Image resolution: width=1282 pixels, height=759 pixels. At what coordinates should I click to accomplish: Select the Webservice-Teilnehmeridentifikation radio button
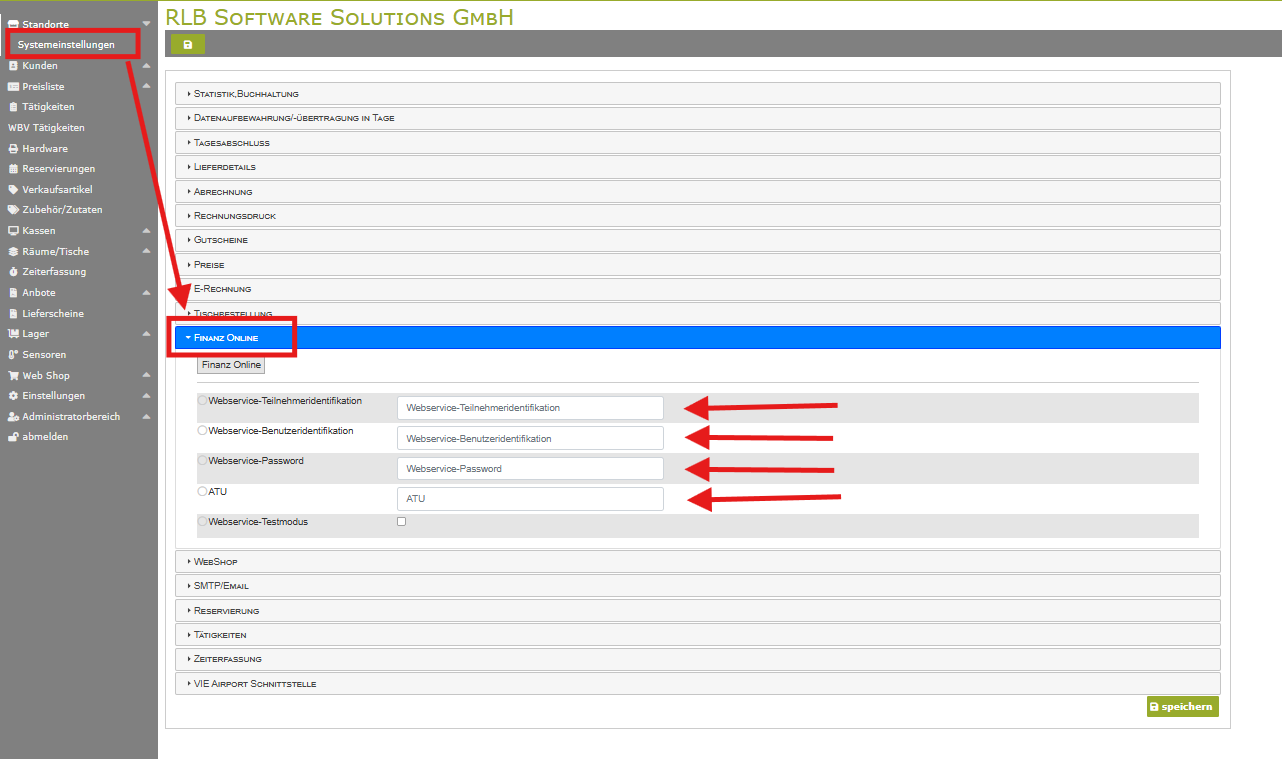[x=203, y=401]
